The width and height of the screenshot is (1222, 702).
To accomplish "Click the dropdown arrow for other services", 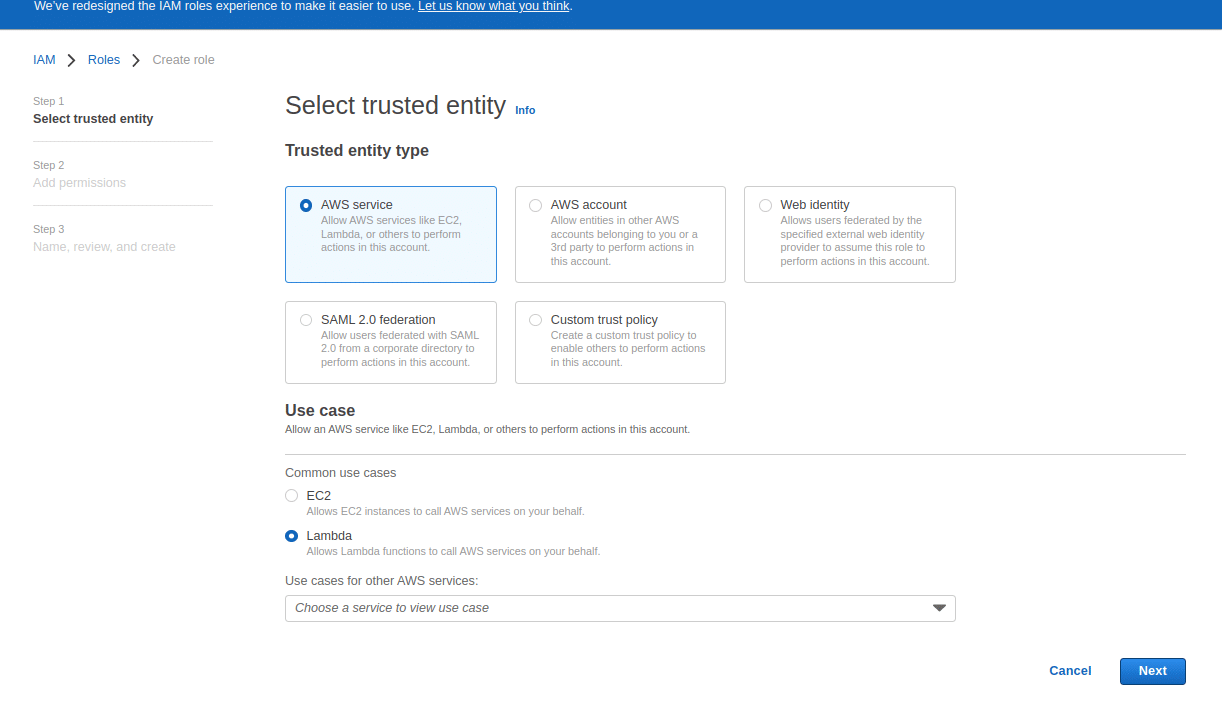I will pyautogui.click(x=938, y=608).
